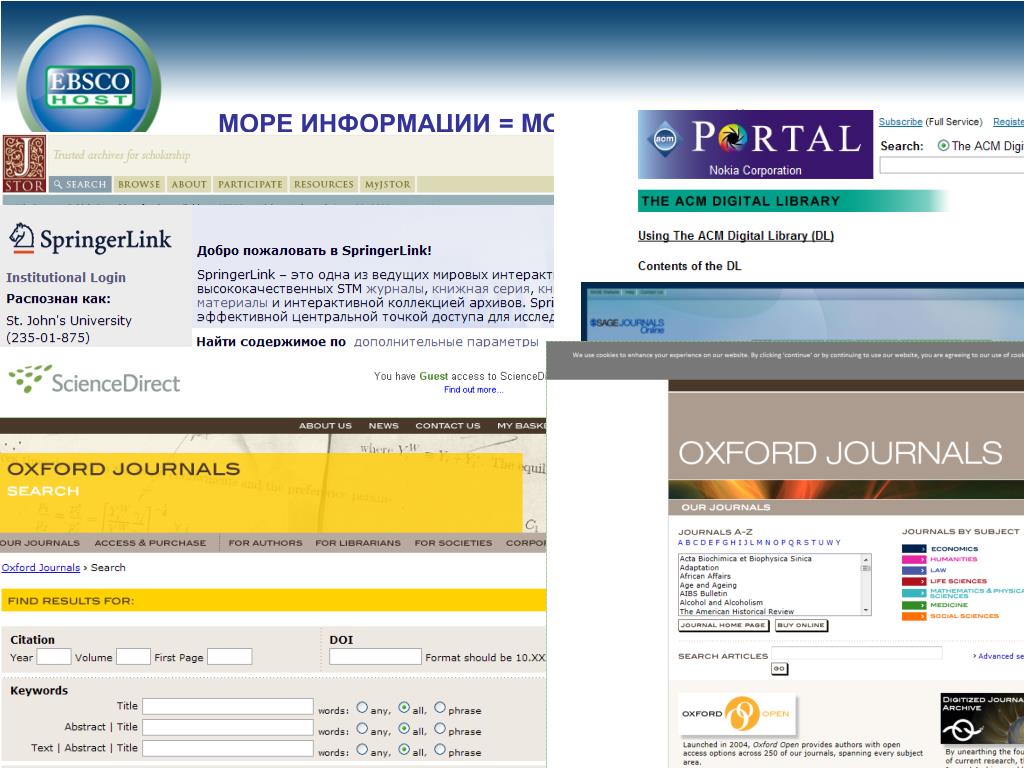The image size is (1024, 768).
Task: Click the ACM diamond logo in Portal banner
Action: pos(664,139)
